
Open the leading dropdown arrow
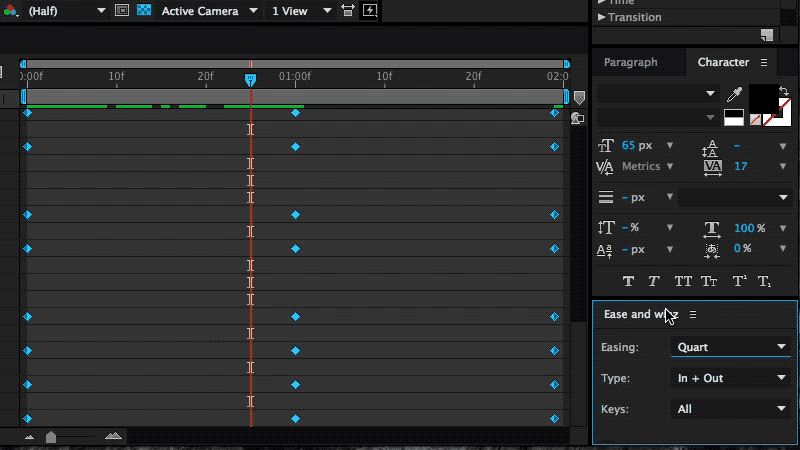click(783, 146)
